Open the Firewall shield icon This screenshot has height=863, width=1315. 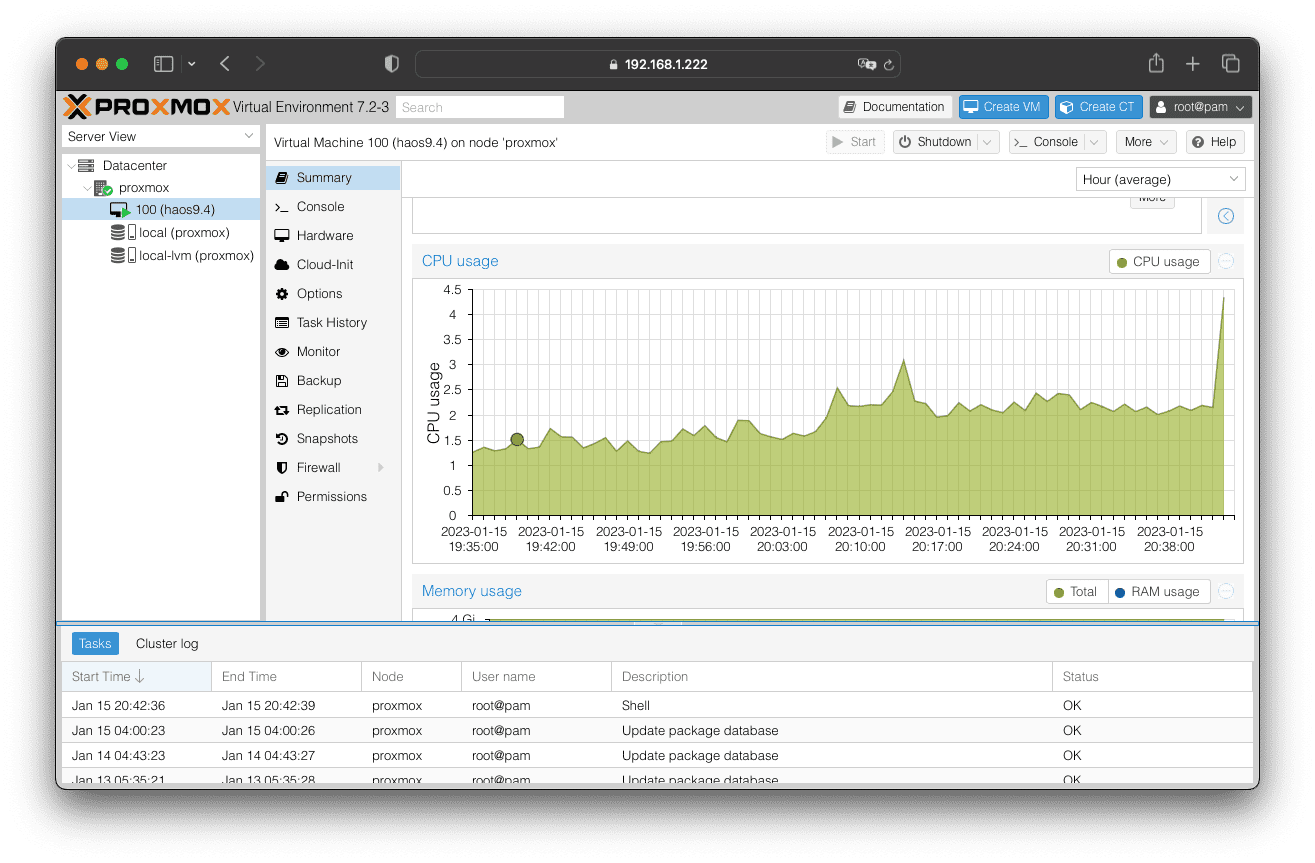click(281, 468)
